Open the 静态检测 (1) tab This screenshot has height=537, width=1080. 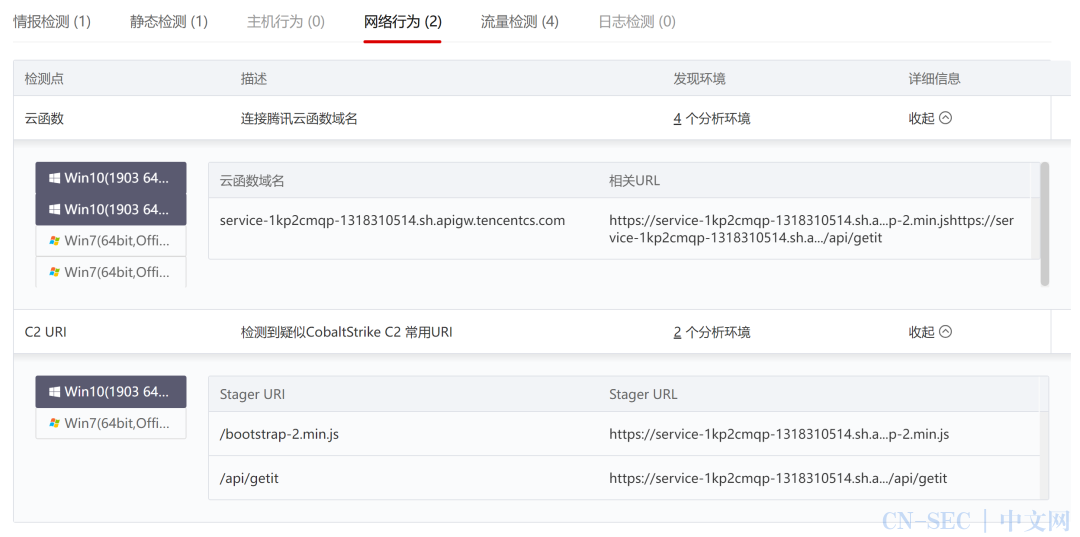(x=169, y=21)
